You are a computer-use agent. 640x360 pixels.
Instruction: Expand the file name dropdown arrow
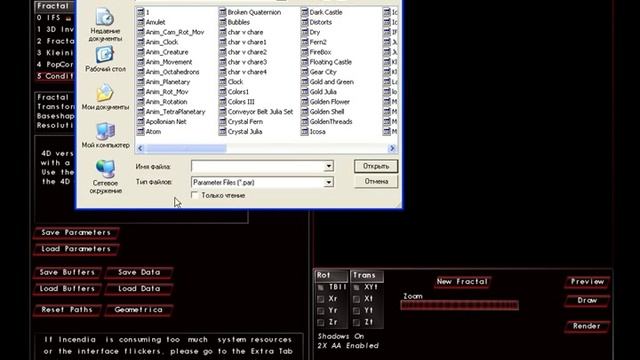tap(329, 166)
